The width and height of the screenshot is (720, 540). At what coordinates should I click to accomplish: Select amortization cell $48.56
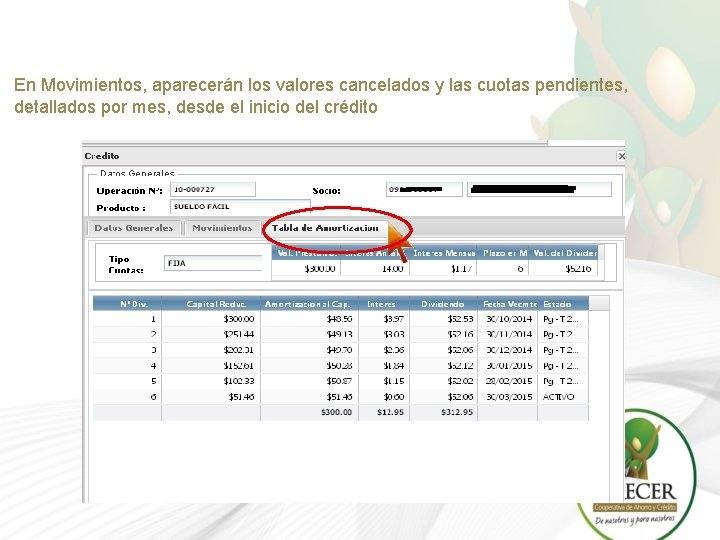pos(309,319)
